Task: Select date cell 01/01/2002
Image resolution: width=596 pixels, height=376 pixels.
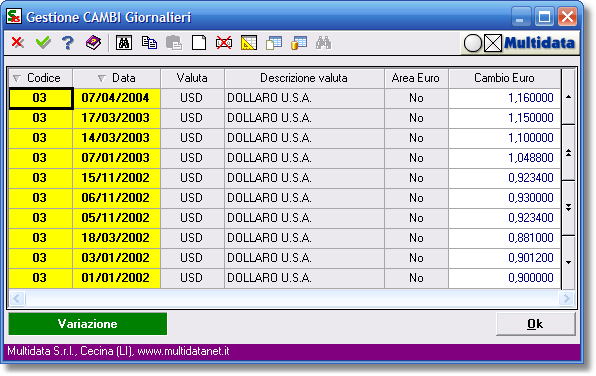Action: coord(116,278)
